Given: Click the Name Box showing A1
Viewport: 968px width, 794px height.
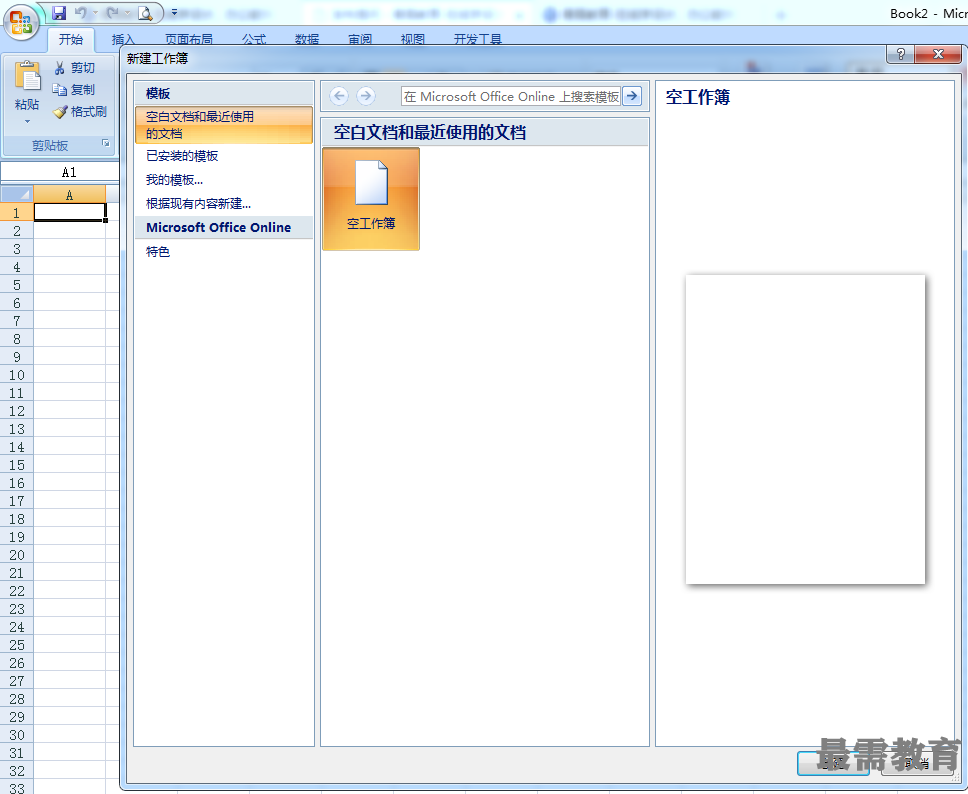Looking at the screenshot, I should [60, 172].
